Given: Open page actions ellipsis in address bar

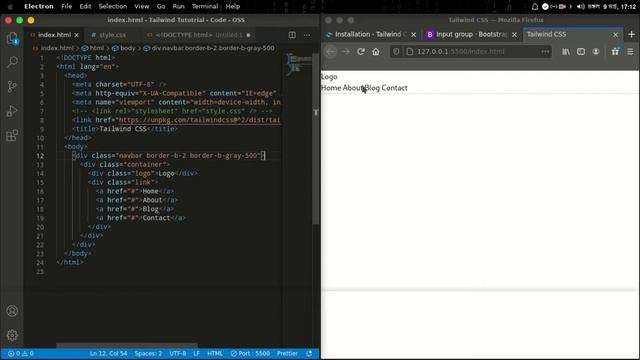Looking at the screenshot, I should tap(545, 52).
